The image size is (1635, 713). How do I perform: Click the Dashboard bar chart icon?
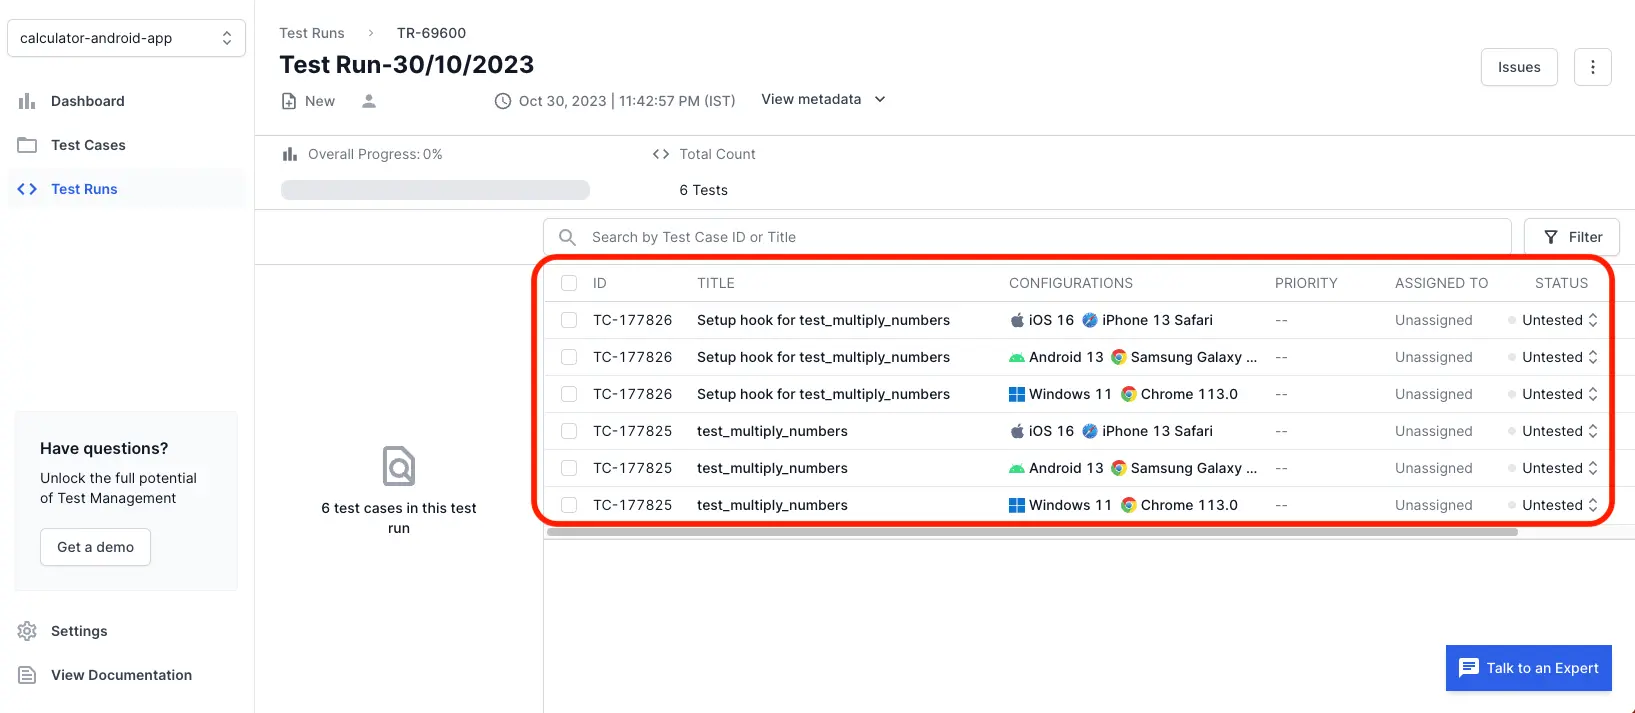point(27,101)
